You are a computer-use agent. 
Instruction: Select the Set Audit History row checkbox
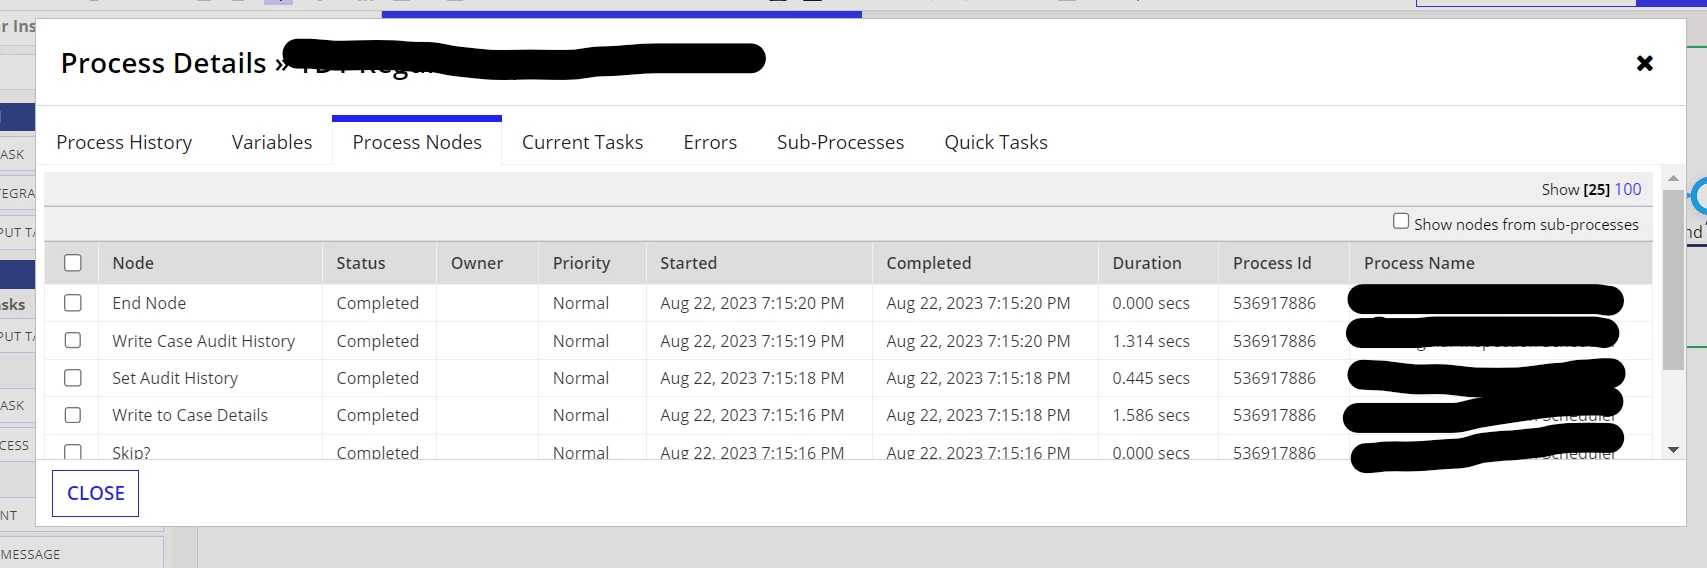[73, 378]
